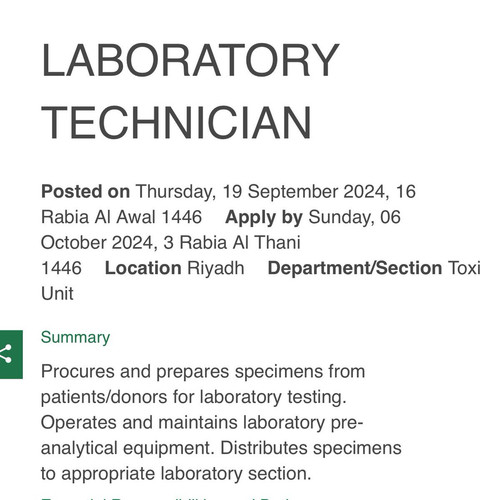Click the 'analytical equipment. Distributes specimens' line

[x=221, y=448]
